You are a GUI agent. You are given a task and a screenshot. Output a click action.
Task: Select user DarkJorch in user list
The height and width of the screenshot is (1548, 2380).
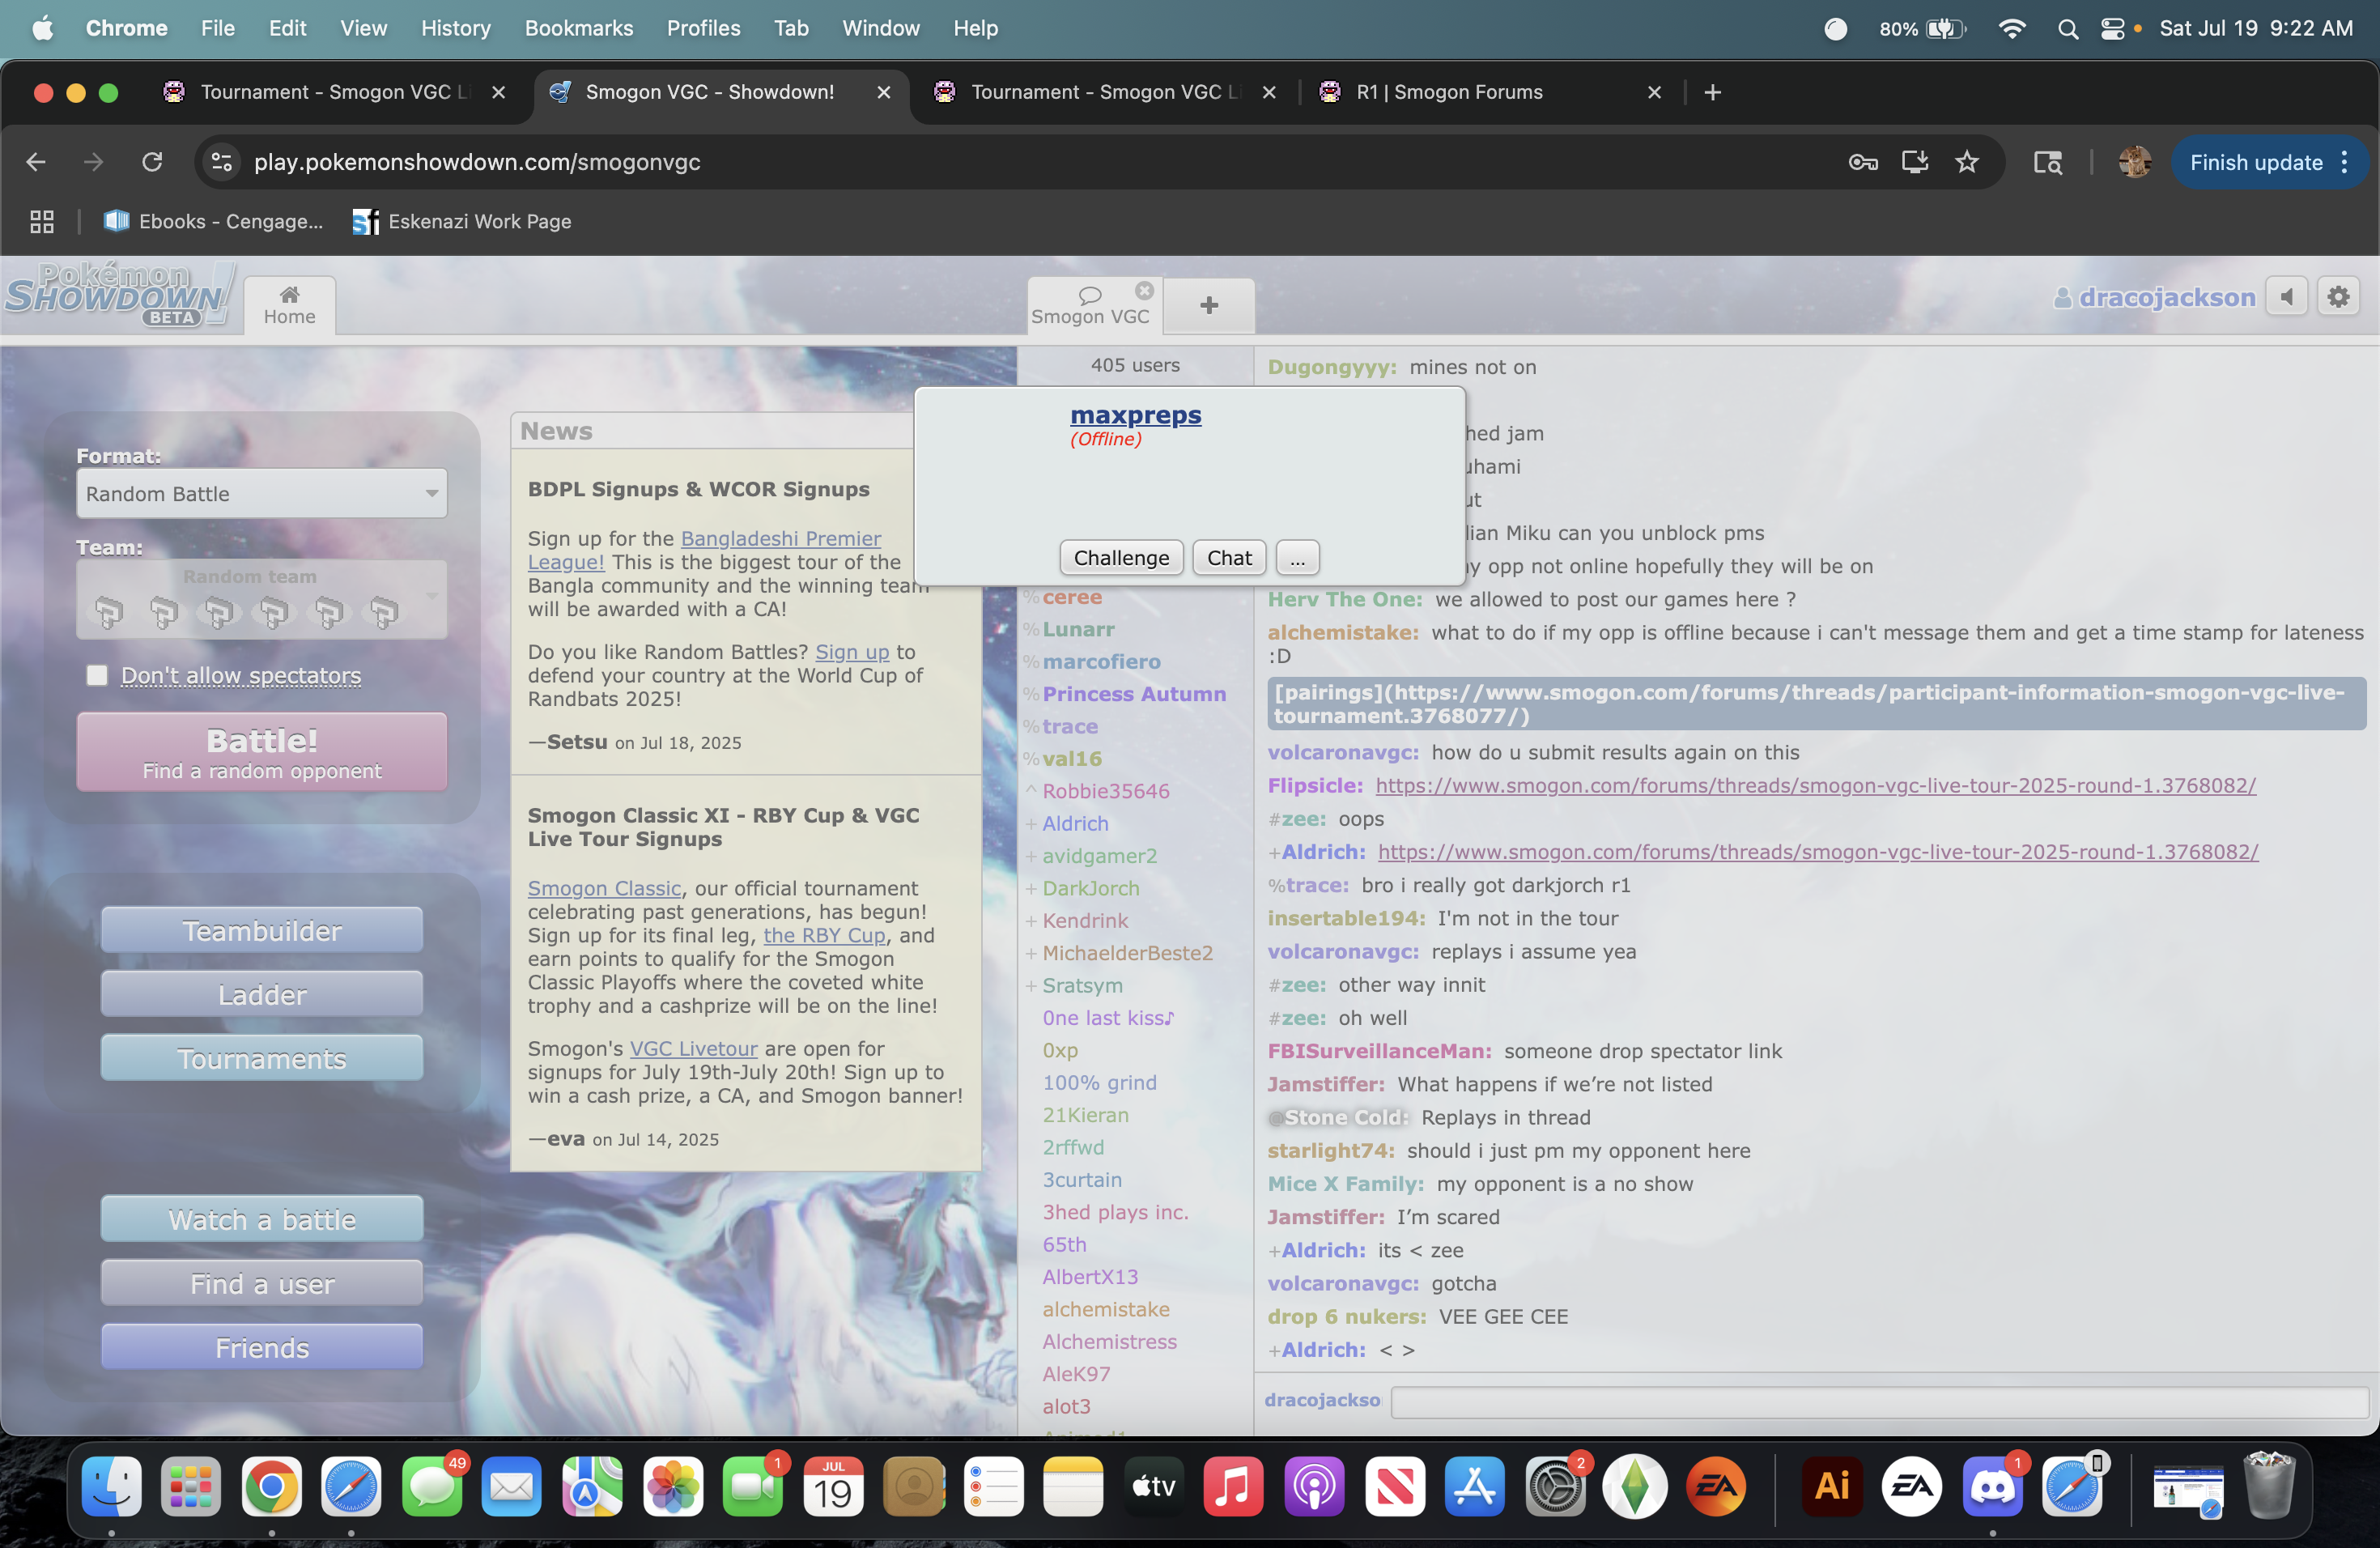point(1090,888)
